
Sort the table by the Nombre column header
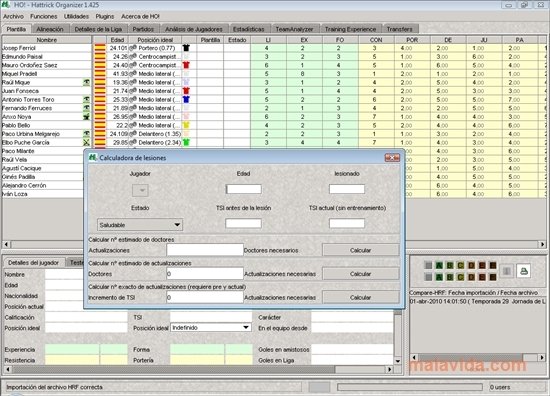(47, 40)
